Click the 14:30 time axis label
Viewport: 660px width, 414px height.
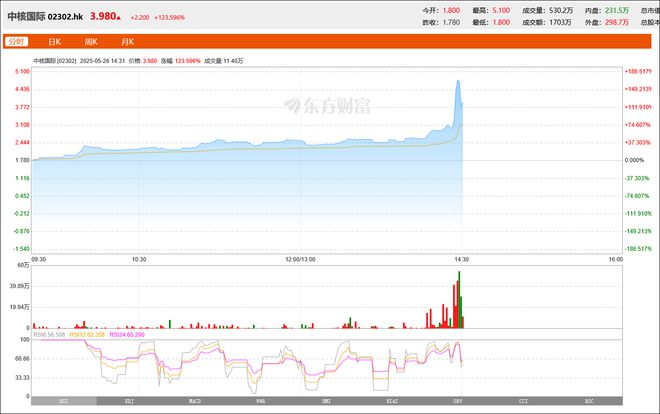[x=461, y=259]
